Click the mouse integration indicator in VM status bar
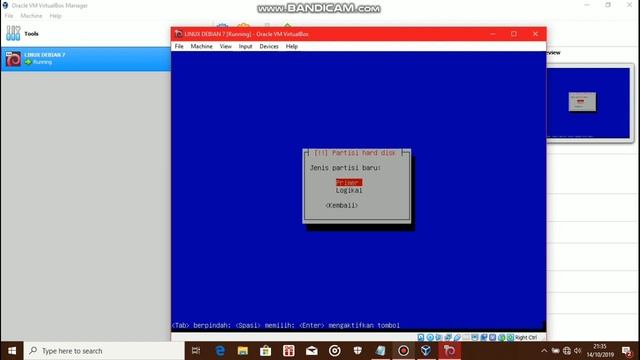640x360 pixels. 502,338
